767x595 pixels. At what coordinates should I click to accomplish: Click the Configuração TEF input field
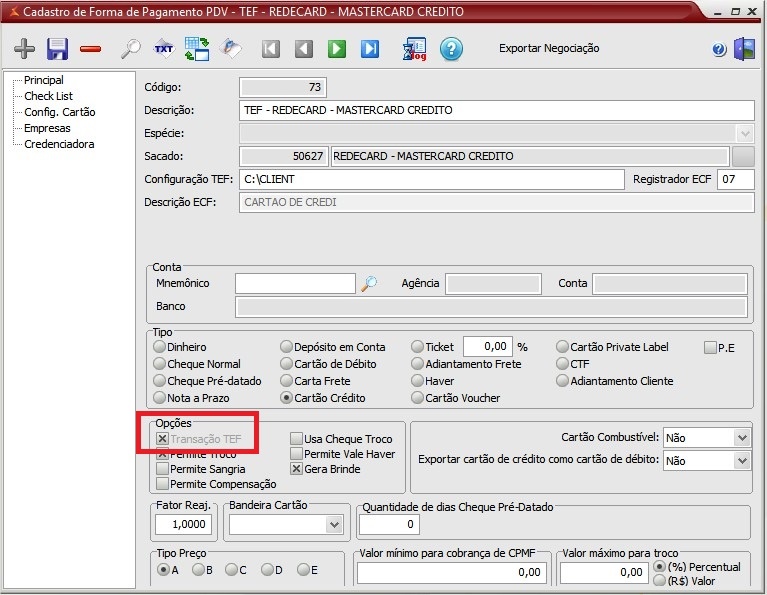coord(431,179)
